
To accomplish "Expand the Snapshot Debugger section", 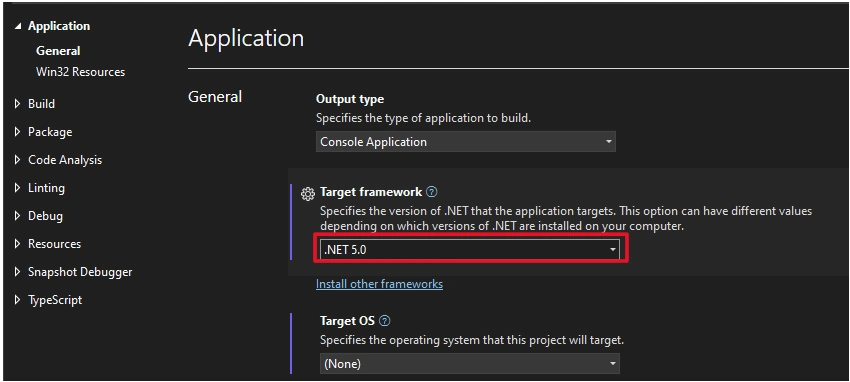I will (x=17, y=272).
